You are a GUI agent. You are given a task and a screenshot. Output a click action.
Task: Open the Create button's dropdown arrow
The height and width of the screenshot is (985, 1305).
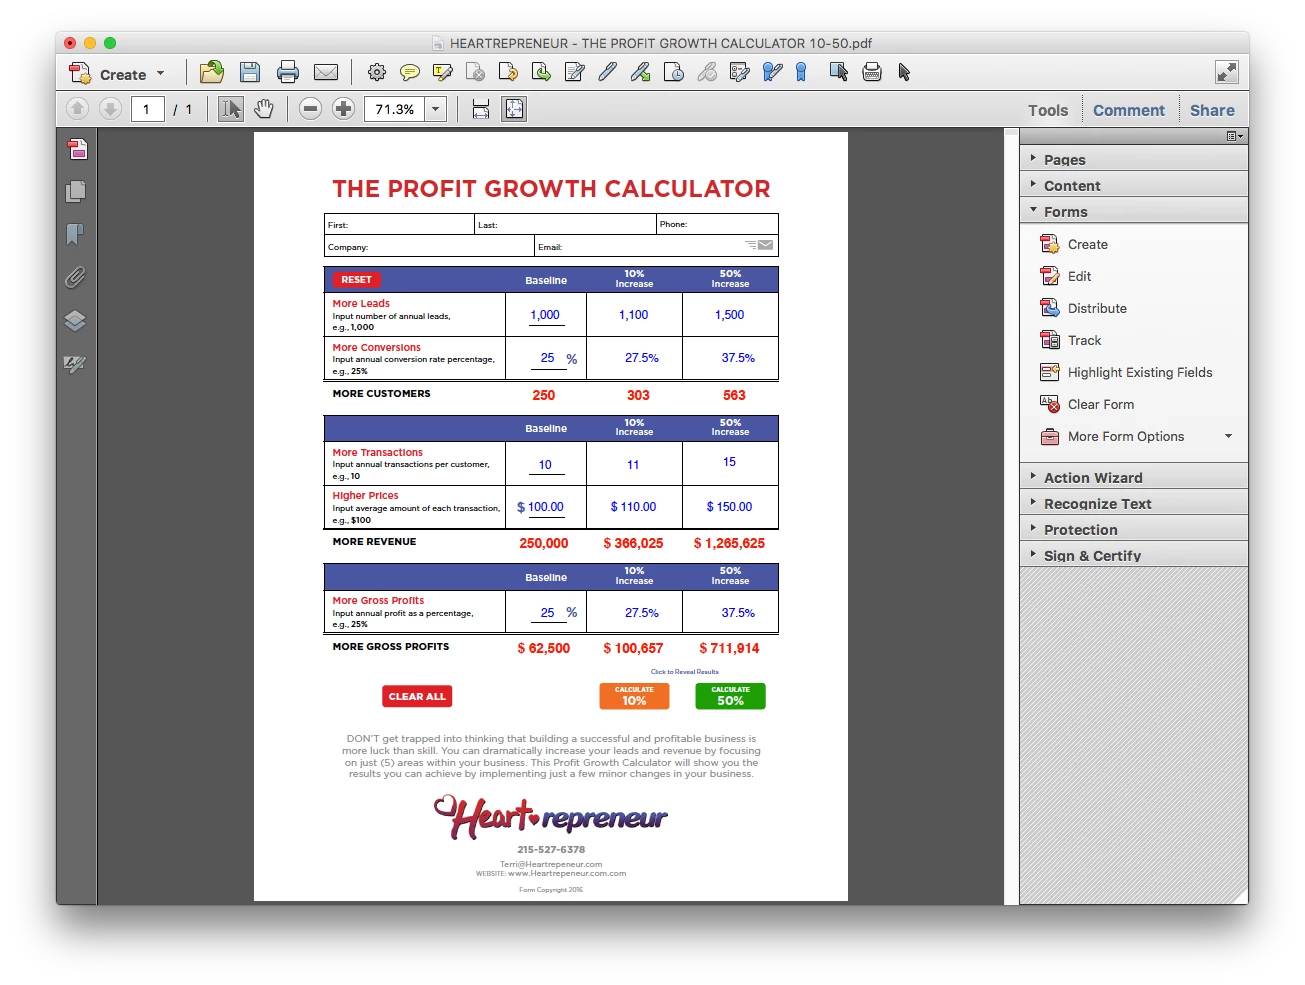click(x=160, y=73)
